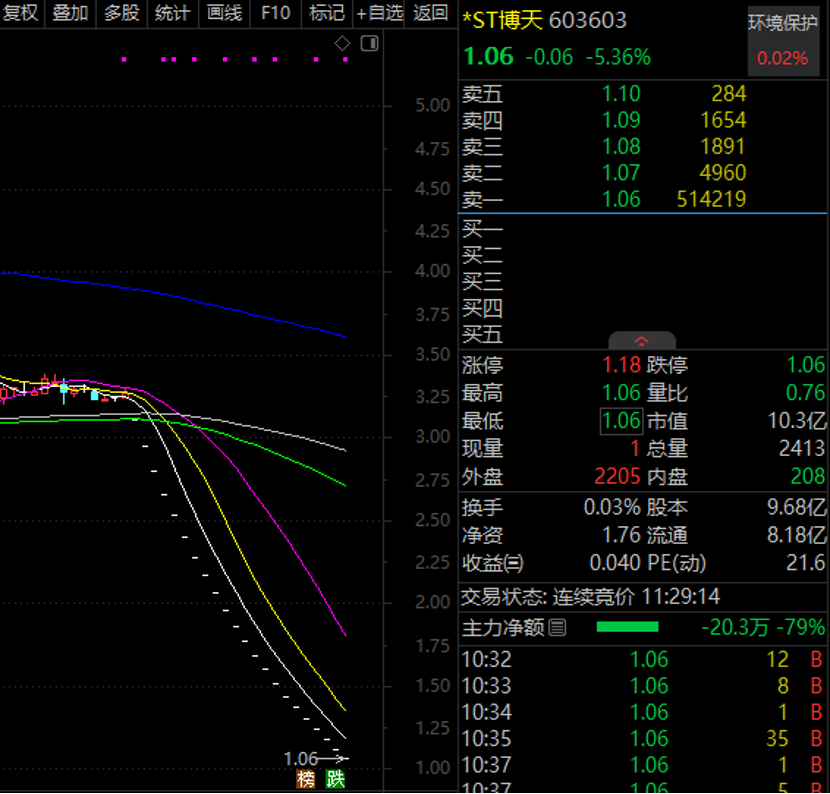Open F10 company info
The width and height of the screenshot is (830, 794).
[x=275, y=13]
